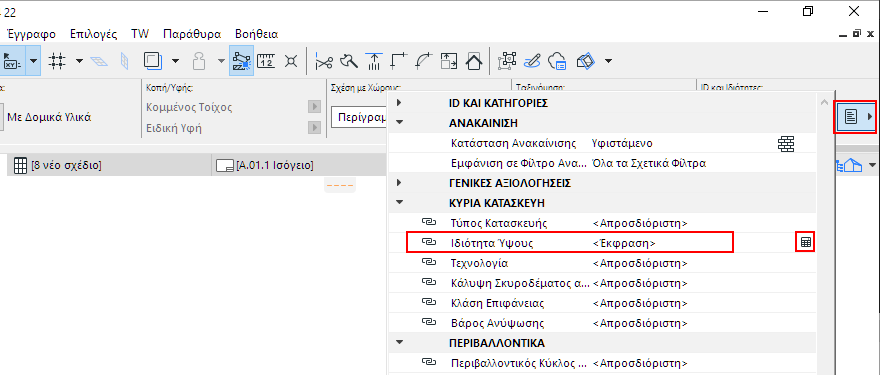This screenshot has height=375, width=880.
Task: Open the Παράθυρα menu
Action: pyautogui.click(x=192, y=34)
